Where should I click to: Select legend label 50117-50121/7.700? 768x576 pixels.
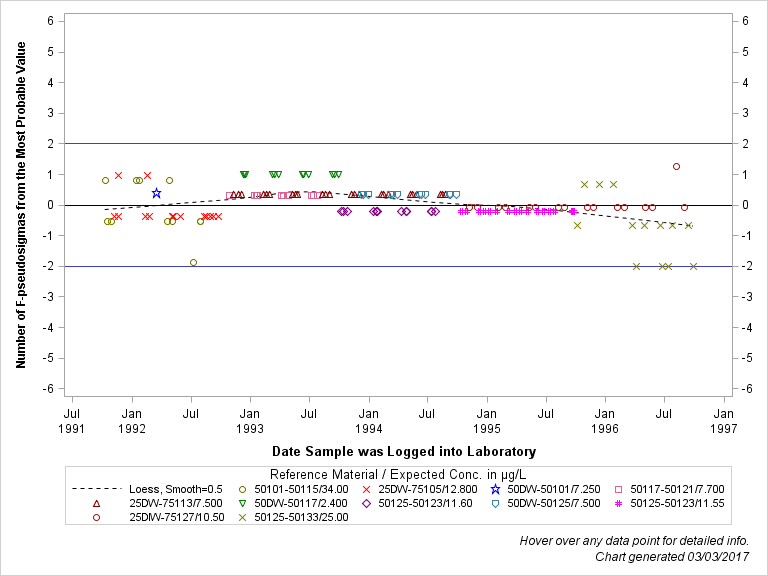[677, 489]
